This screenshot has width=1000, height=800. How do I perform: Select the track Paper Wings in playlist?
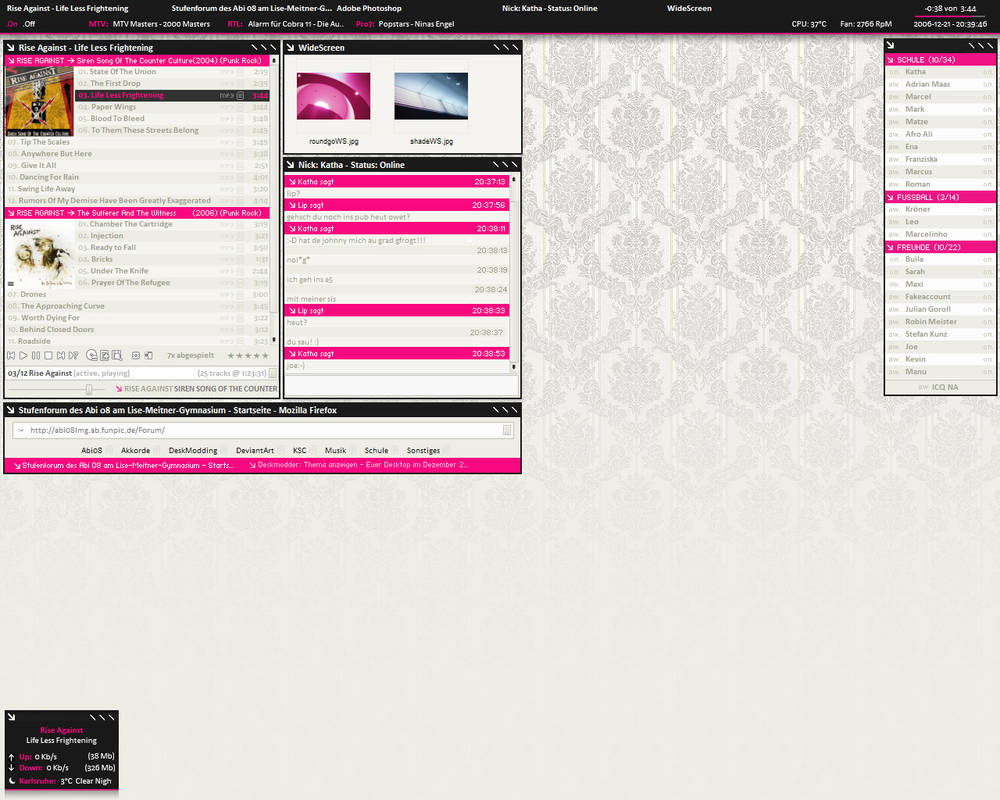click(113, 107)
